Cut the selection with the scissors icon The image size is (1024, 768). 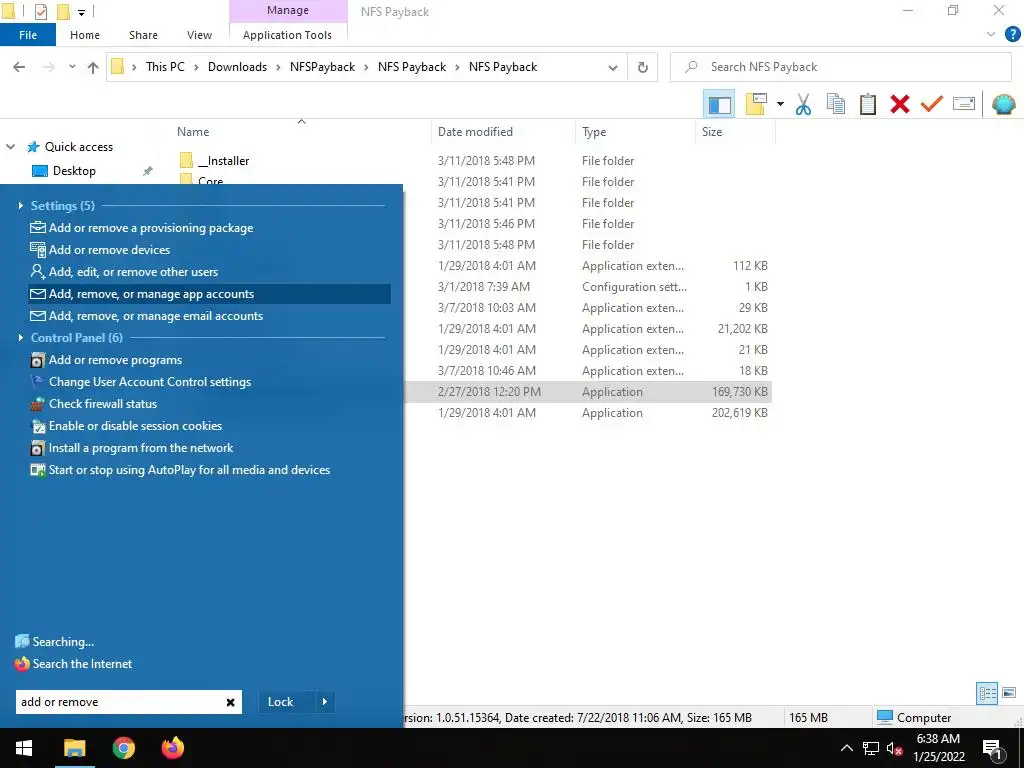tap(803, 104)
